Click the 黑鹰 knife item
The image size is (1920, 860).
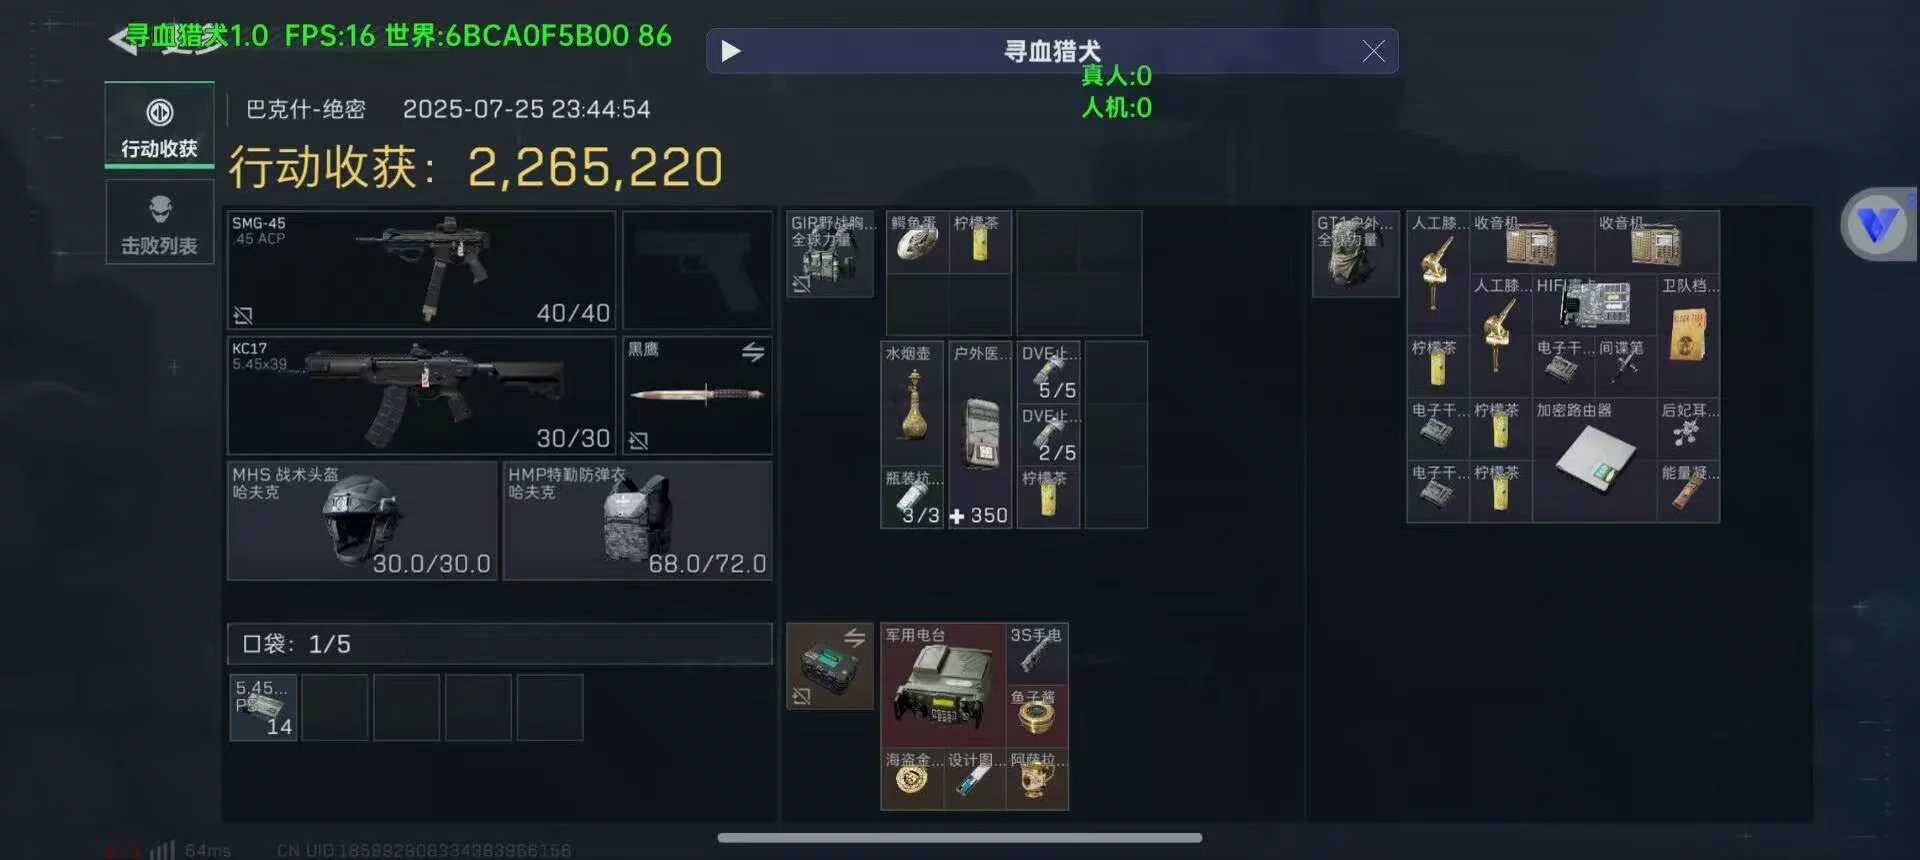click(x=697, y=396)
